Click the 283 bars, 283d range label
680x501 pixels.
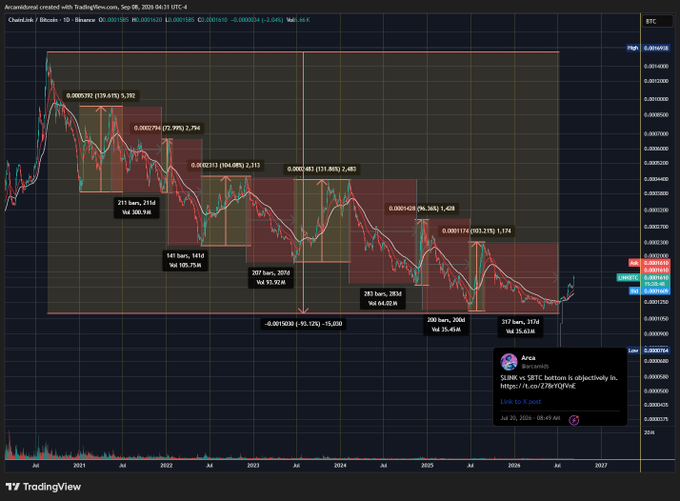[x=382, y=298]
